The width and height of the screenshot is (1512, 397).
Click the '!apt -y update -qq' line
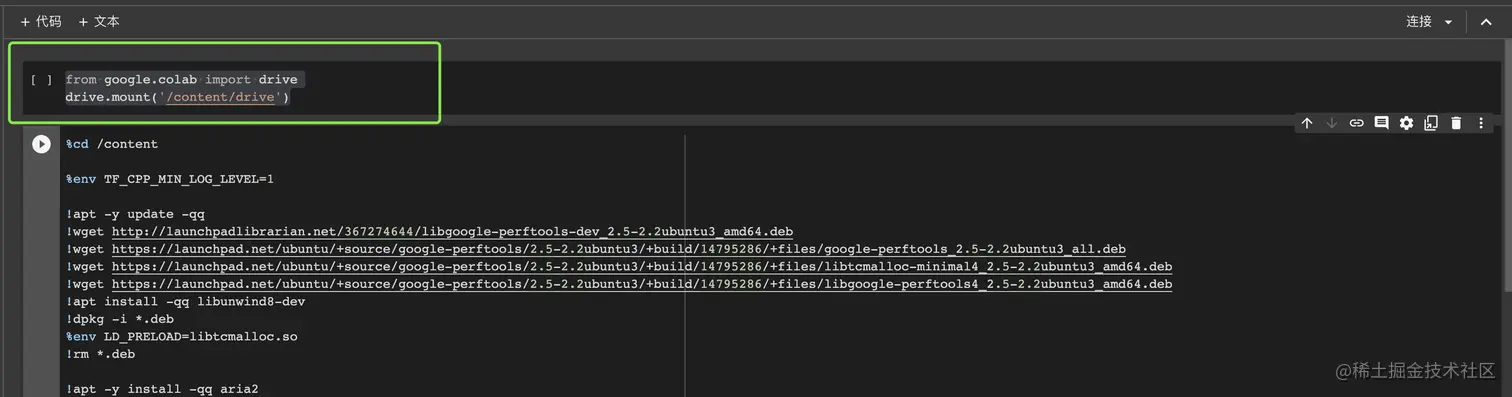click(x=136, y=214)
